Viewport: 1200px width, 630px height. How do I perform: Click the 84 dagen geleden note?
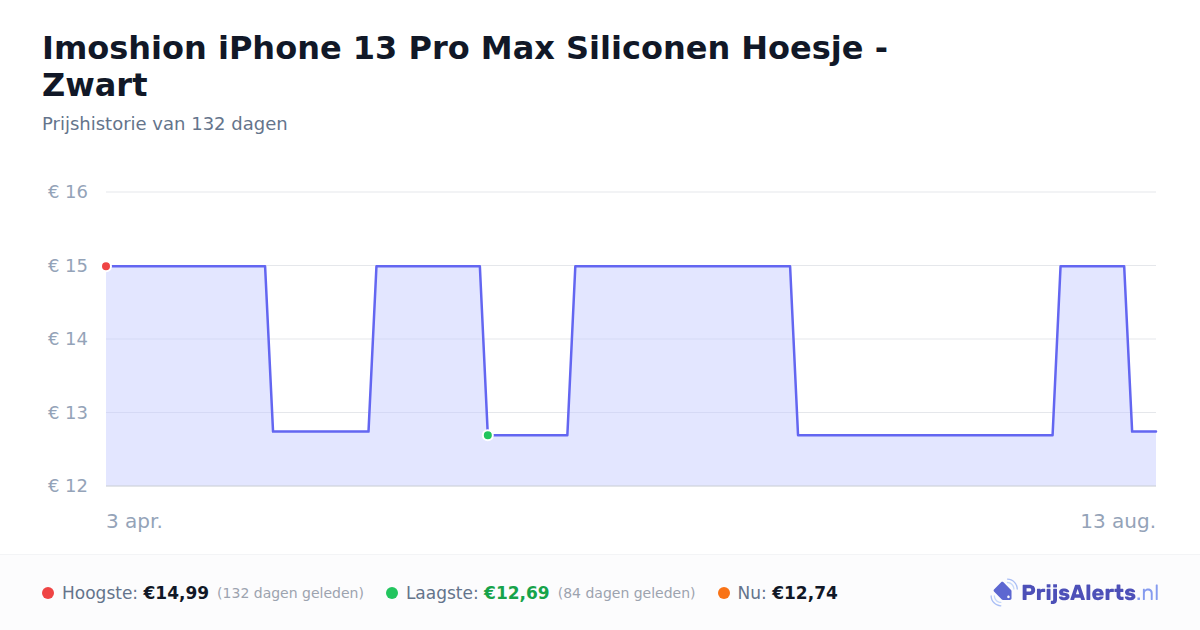tap(627, 593)
